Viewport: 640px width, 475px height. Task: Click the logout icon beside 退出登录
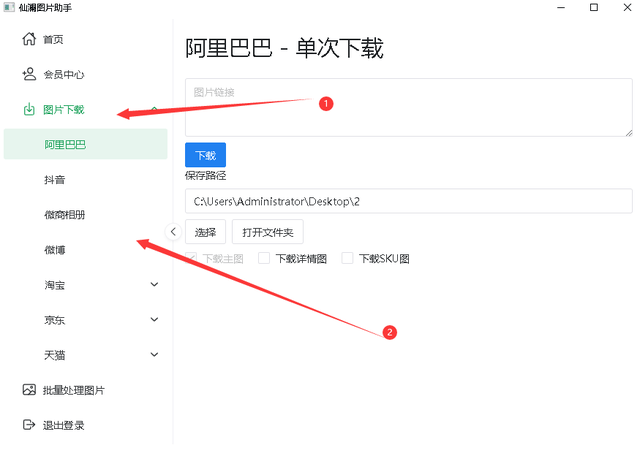[29, 425]
